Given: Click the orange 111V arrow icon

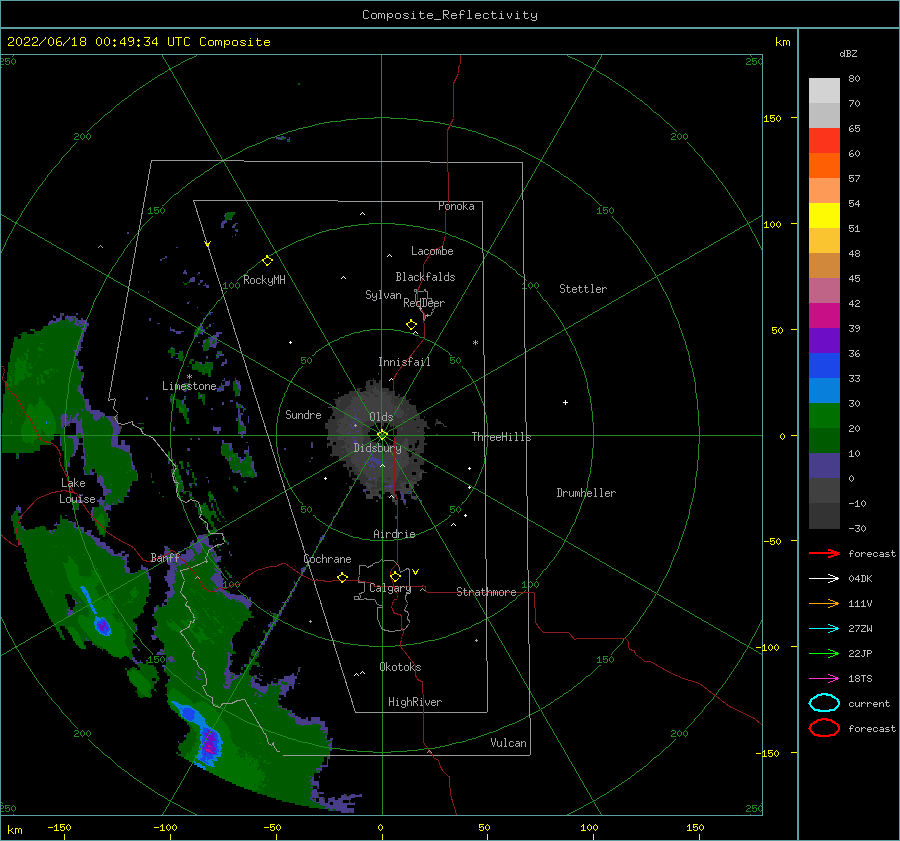Looking at the screenshot, I should [824, 603].
